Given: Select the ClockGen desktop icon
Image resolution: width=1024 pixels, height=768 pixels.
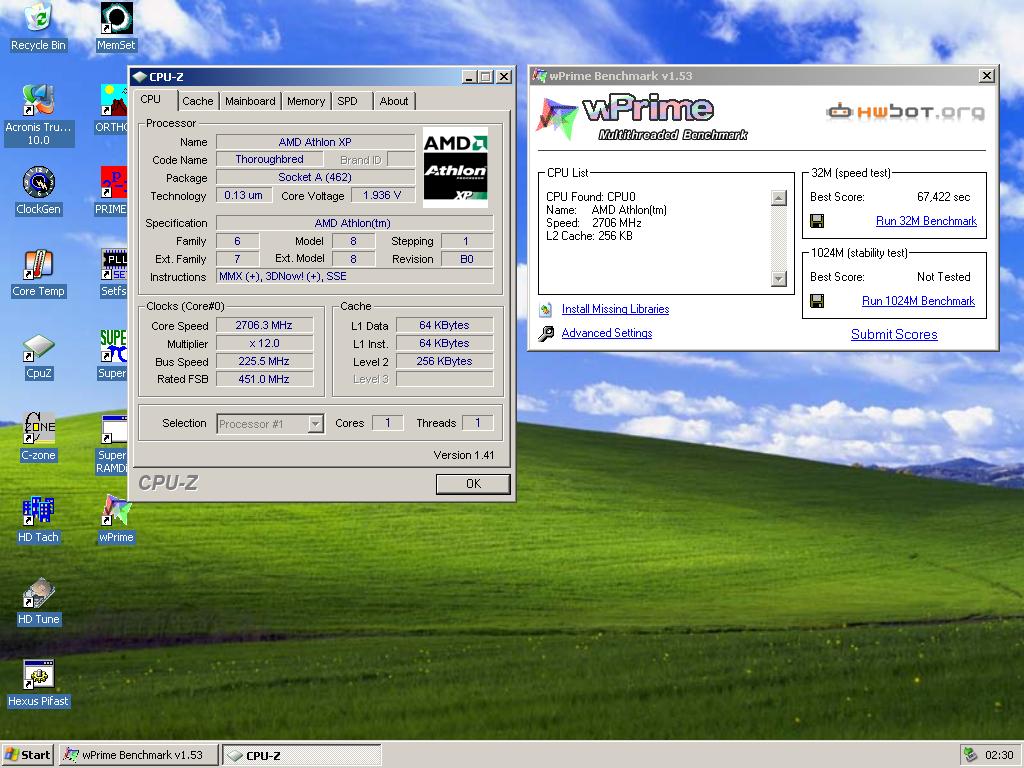Looking at the screenshot, I should [x=38, y=191].
